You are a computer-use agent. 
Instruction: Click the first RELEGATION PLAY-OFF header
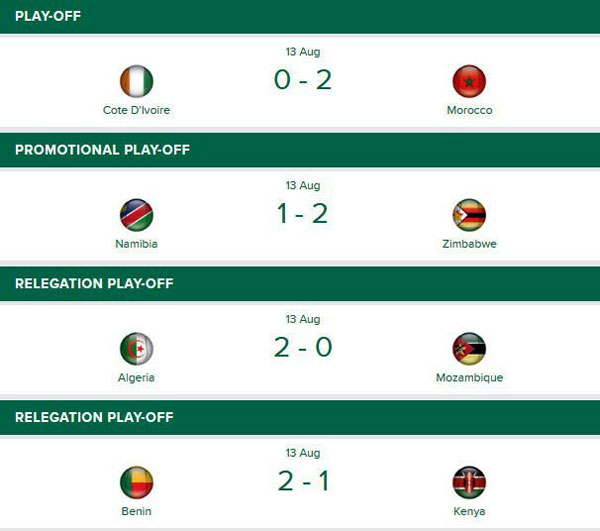[94, 284]
